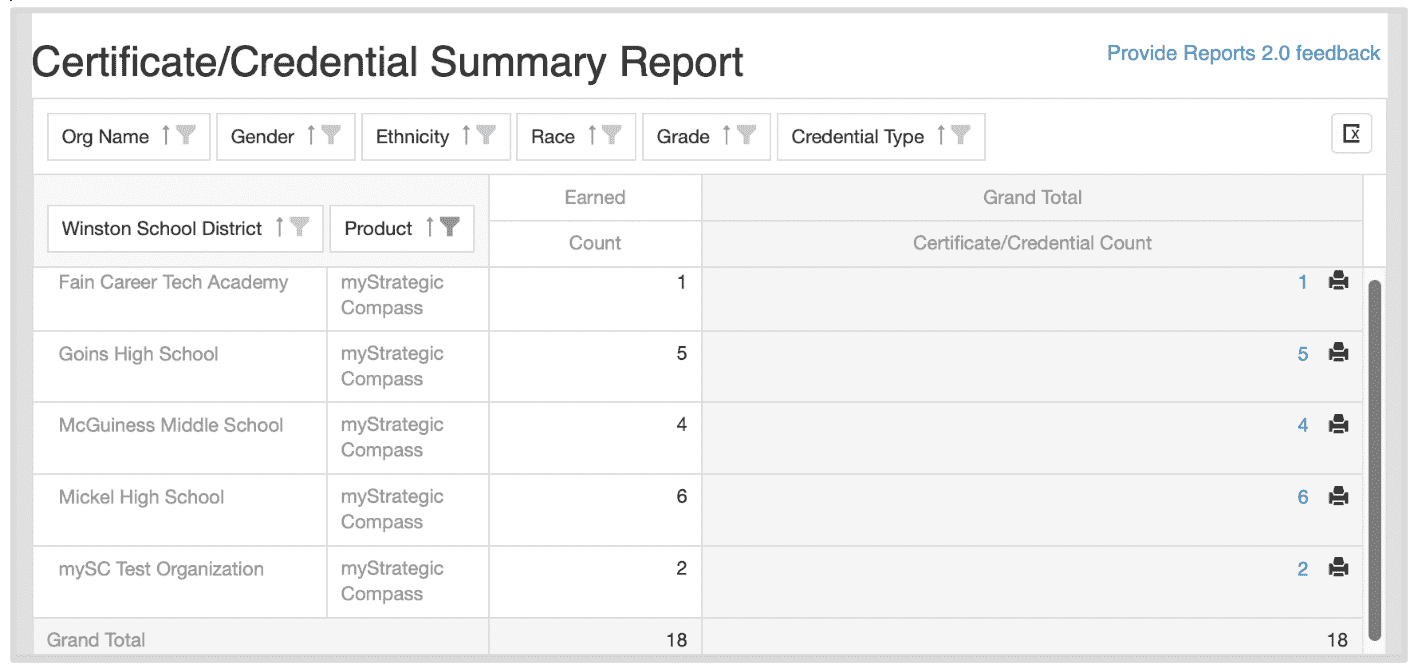Open the Product filter funnel
1420x672 pixels.
tap(450, 228)
